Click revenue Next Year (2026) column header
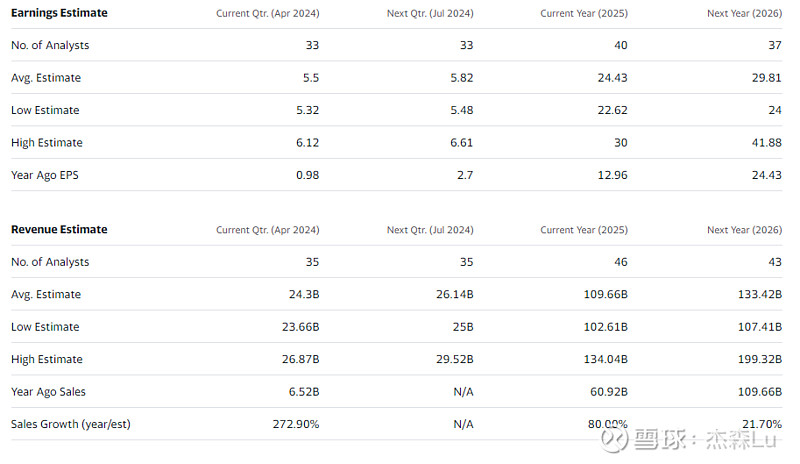Image resolution: width=800 pixels, height=464 pixels. pos(744,230)
